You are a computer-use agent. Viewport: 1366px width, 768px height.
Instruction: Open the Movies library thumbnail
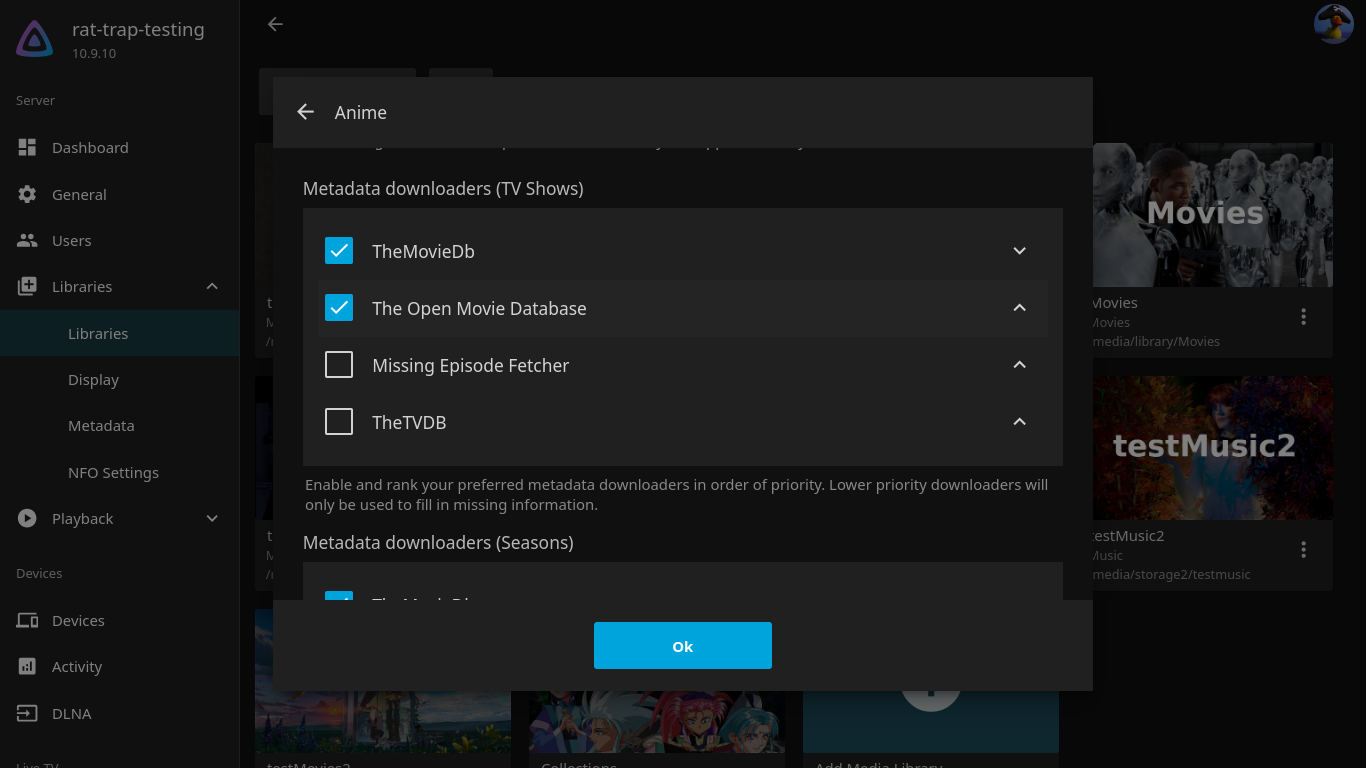[x=1212, y=215]
